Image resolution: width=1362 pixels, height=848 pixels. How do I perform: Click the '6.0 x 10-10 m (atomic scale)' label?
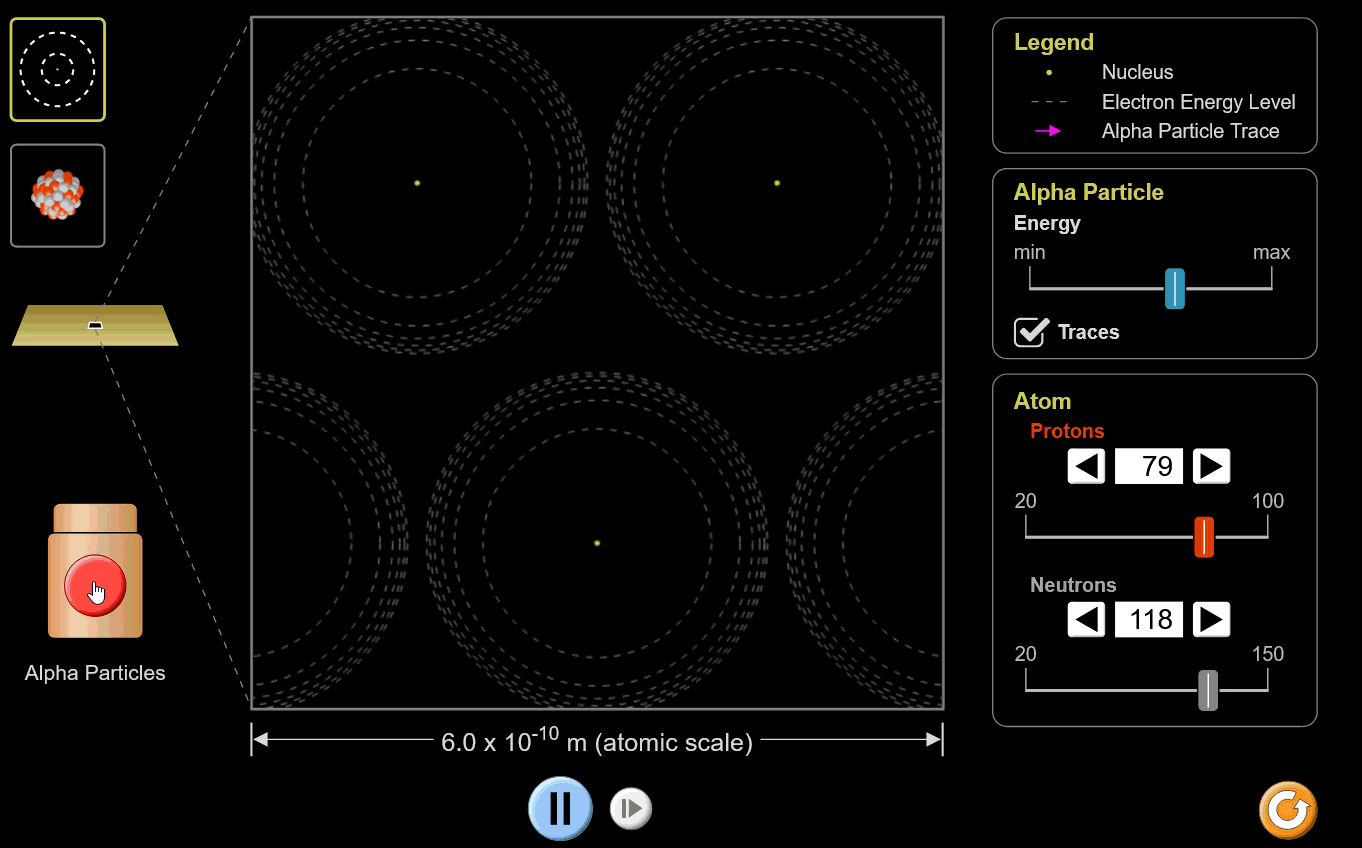[x=597, y=741]
